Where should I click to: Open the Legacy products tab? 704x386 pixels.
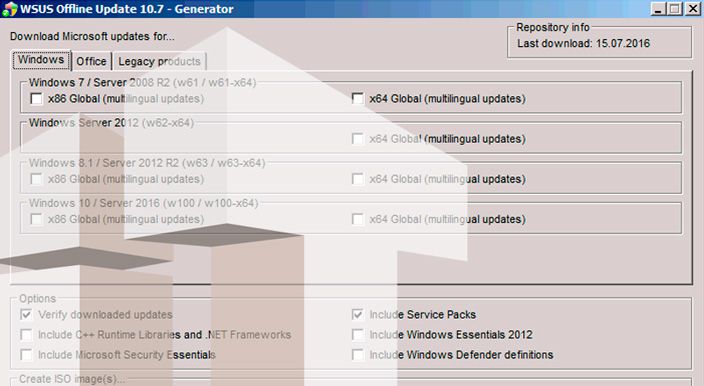tap(159, 61)
